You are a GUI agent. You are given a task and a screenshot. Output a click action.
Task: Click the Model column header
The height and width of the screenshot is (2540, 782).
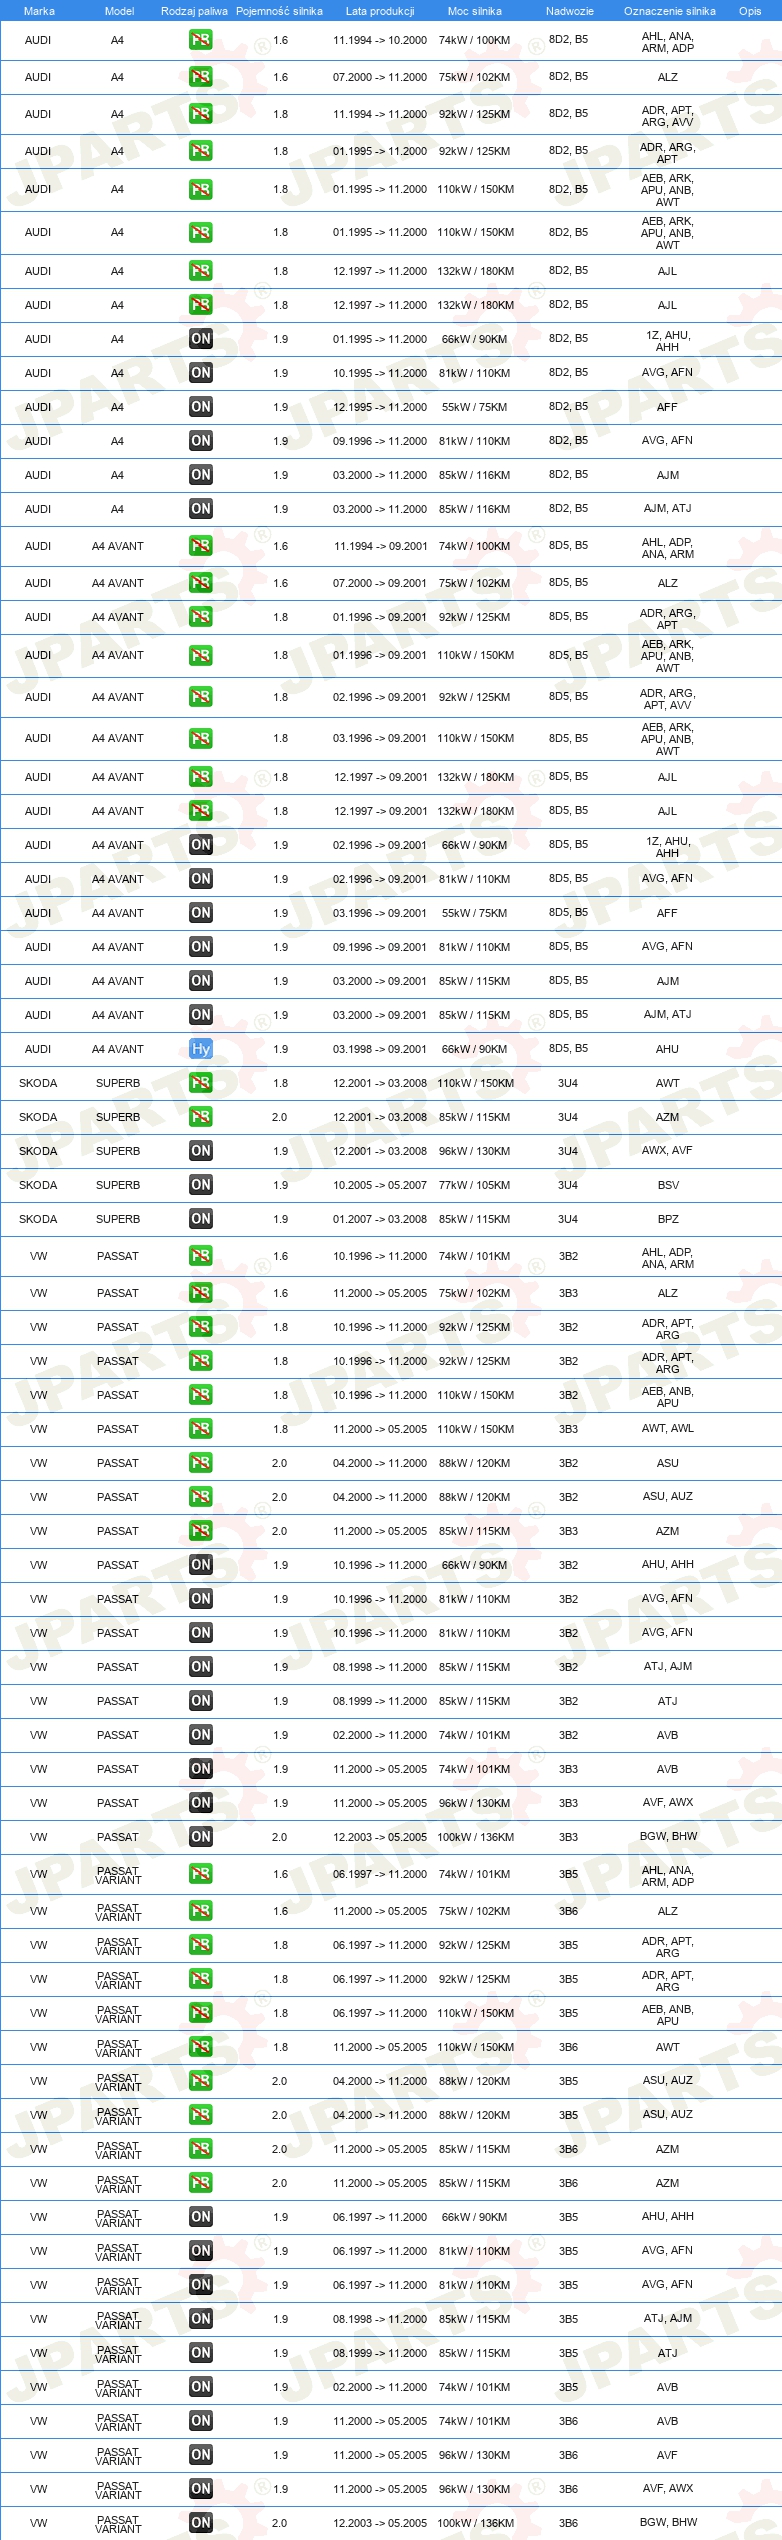click(x=120, y=11)
